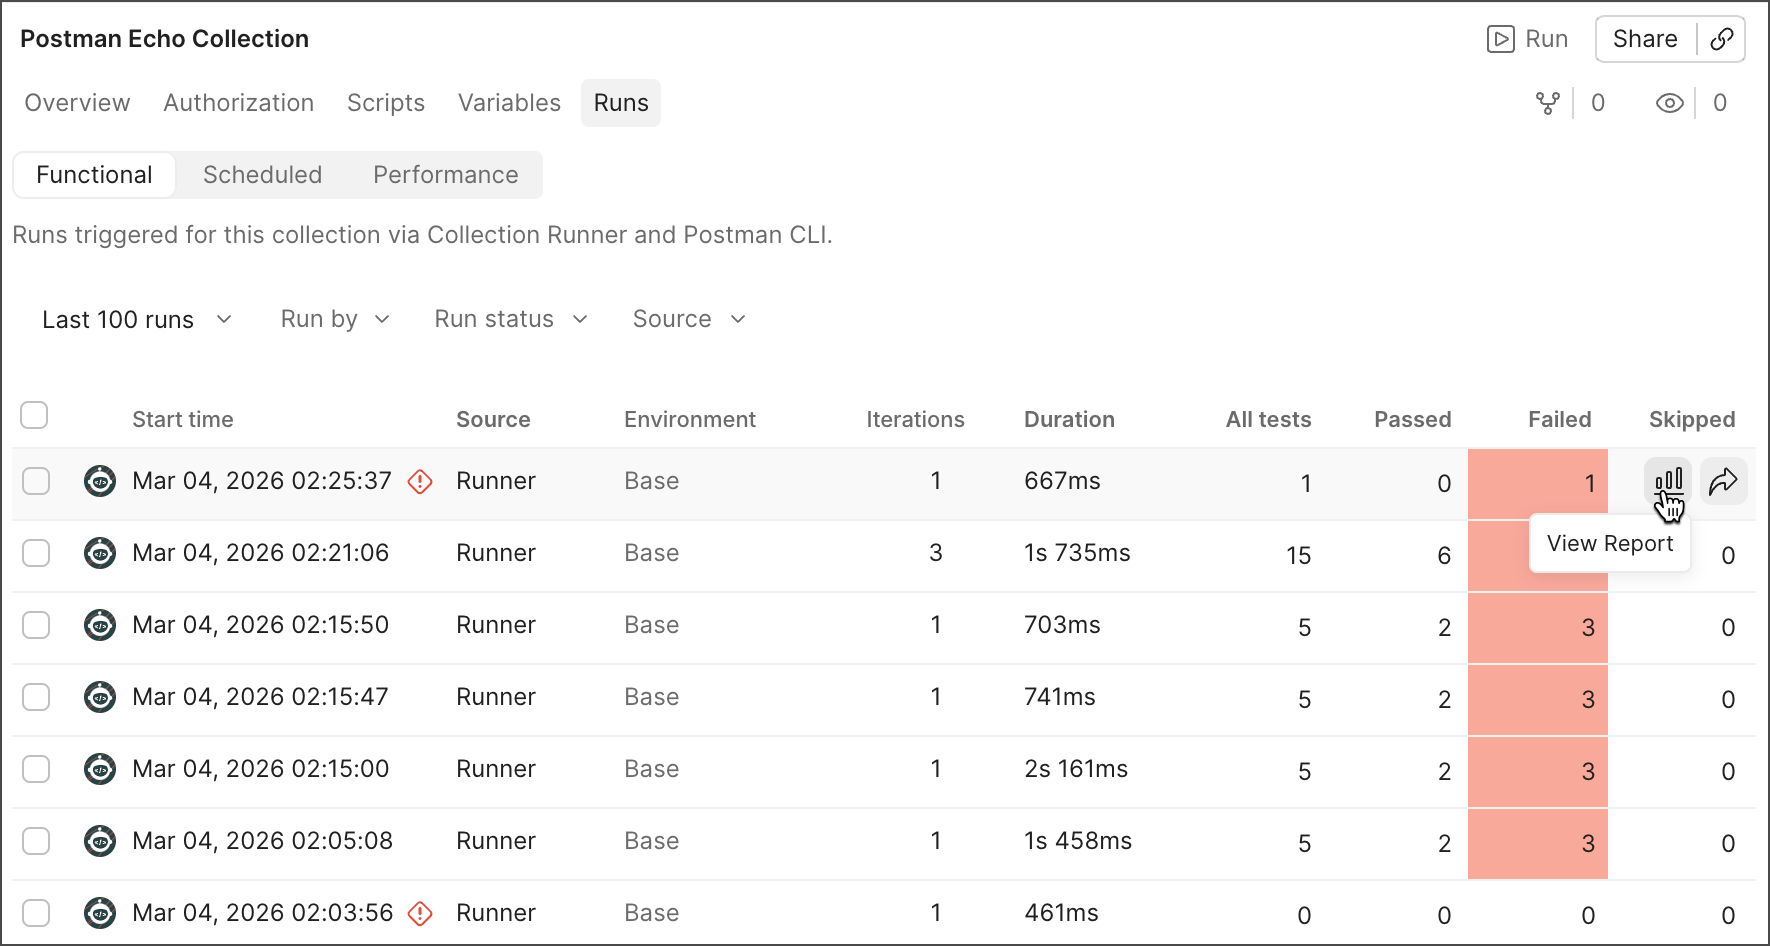This screenshot has width=1770, height=946.
Task: Click the error warning icon on the 02:25:37 run
Action: (420, 482)
